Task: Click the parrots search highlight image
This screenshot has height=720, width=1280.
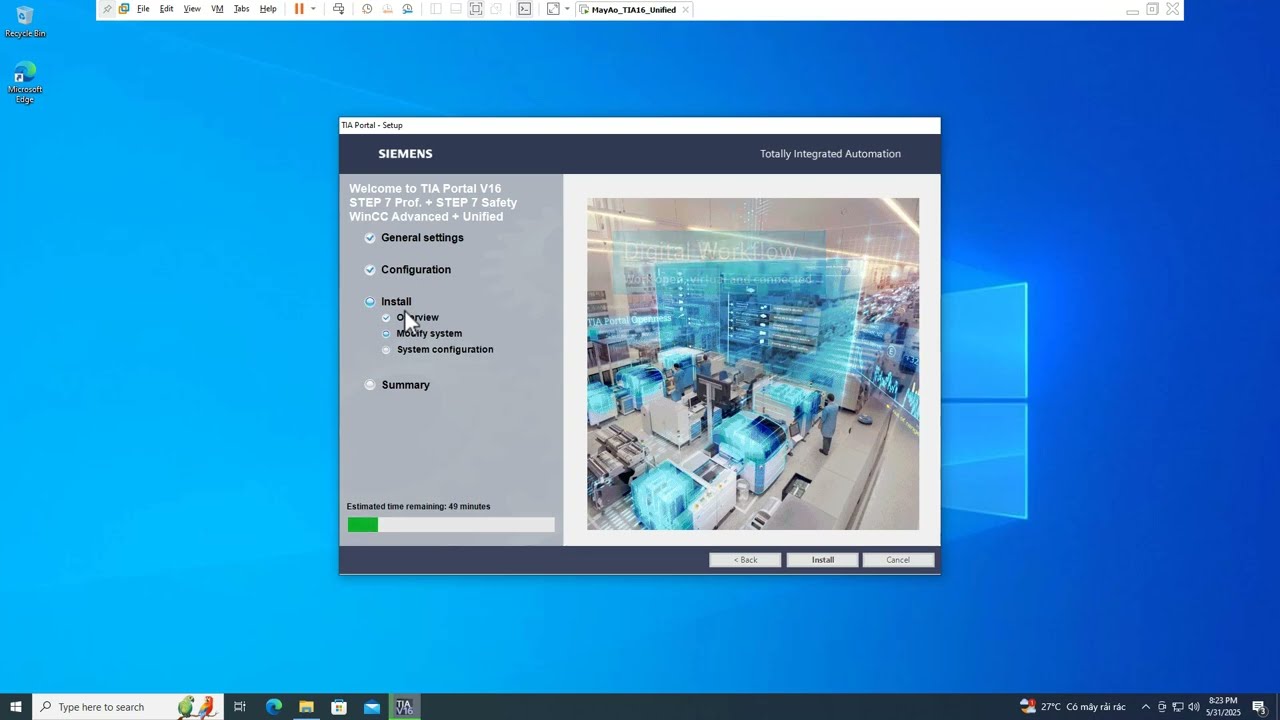Action: coord(196,707)
